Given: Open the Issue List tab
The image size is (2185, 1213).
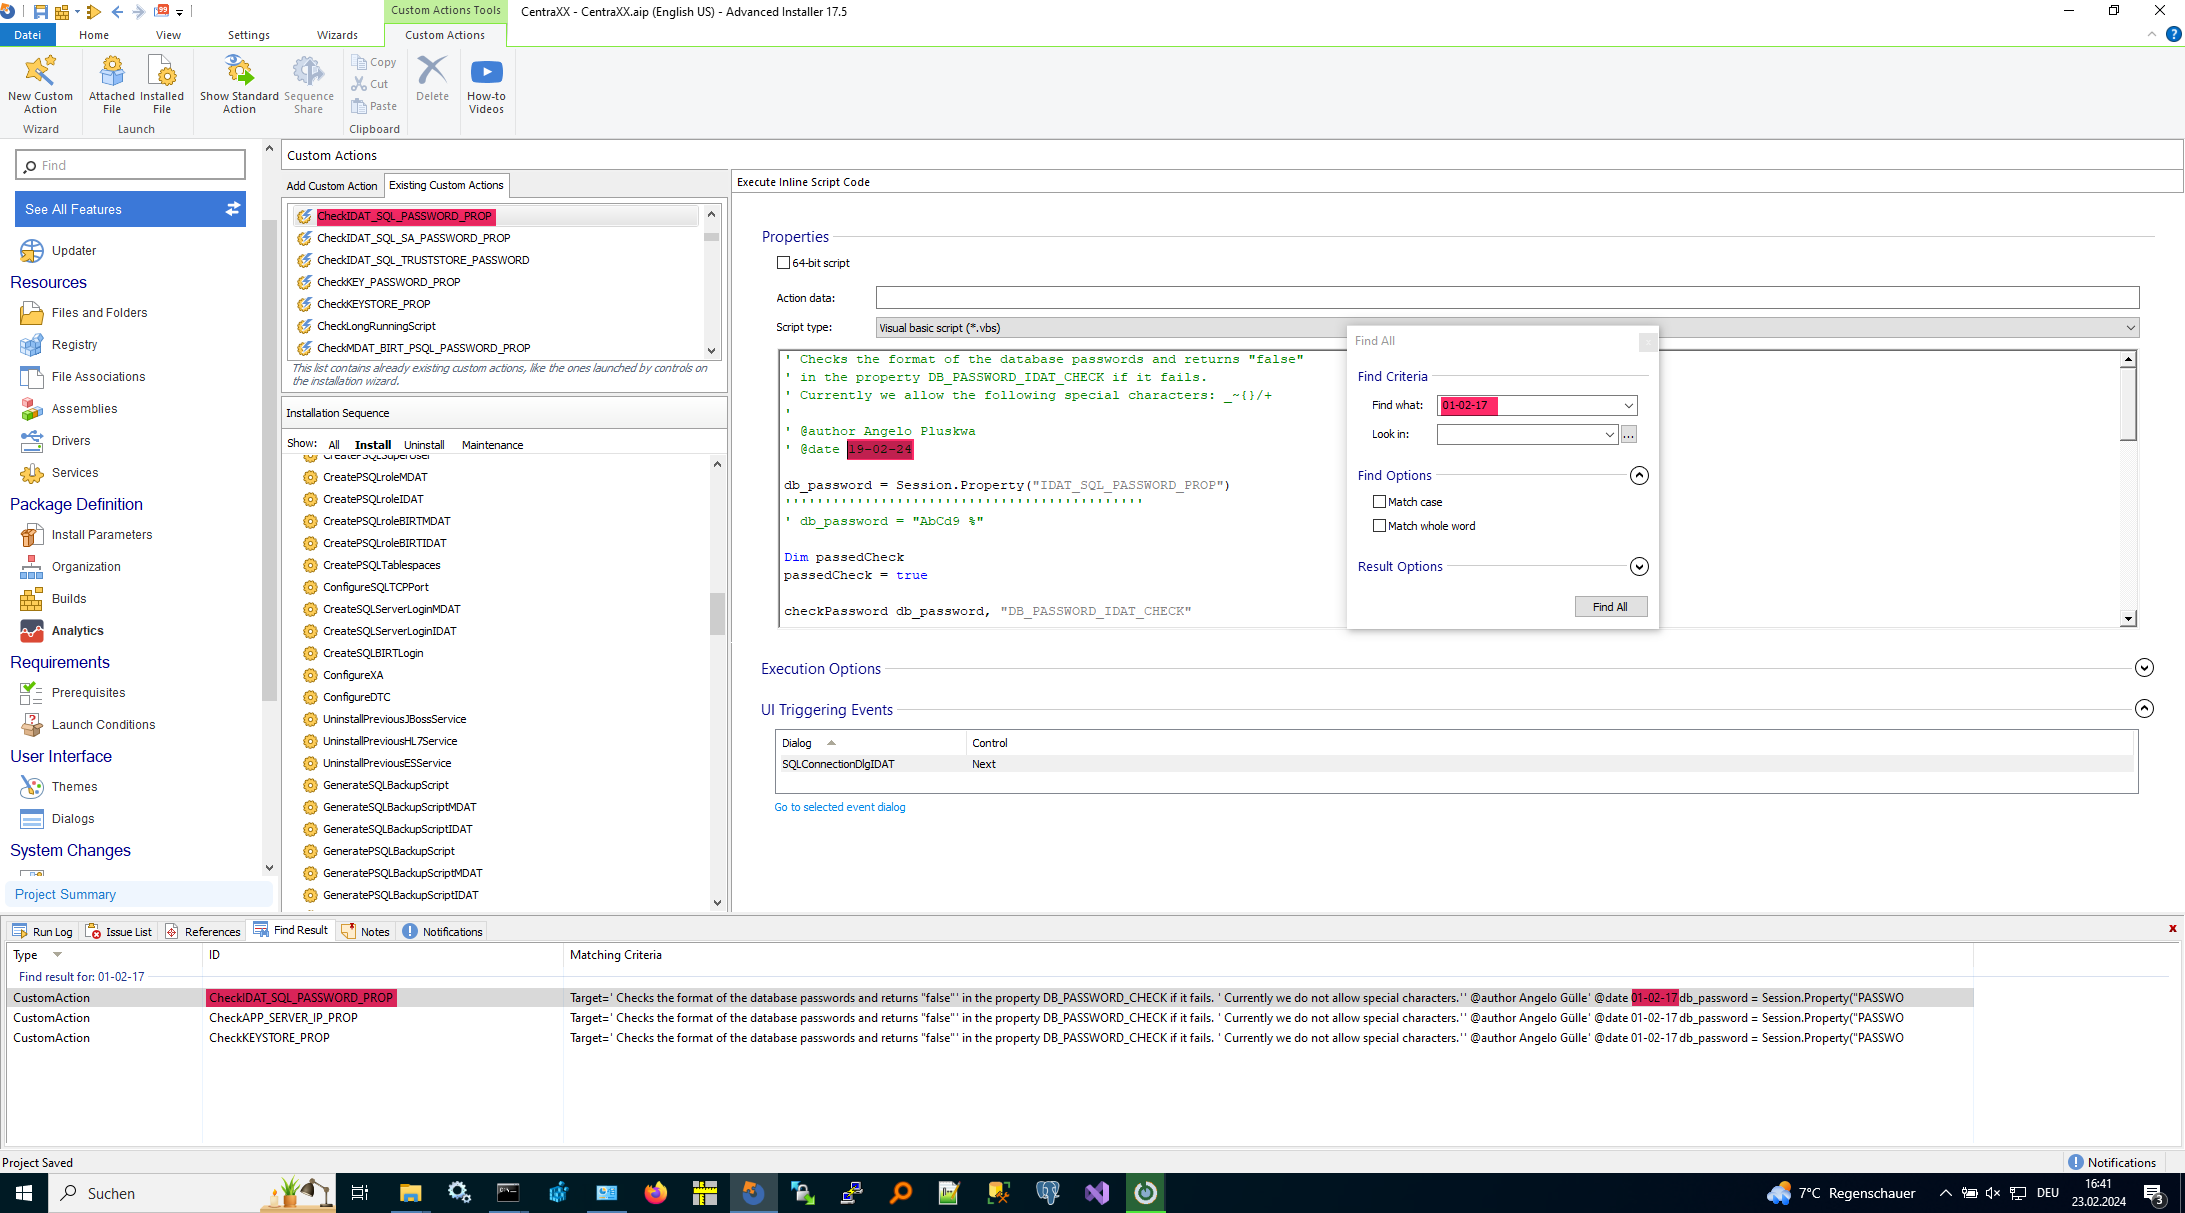Looking at the screenshot, I should tap(120, 932).
